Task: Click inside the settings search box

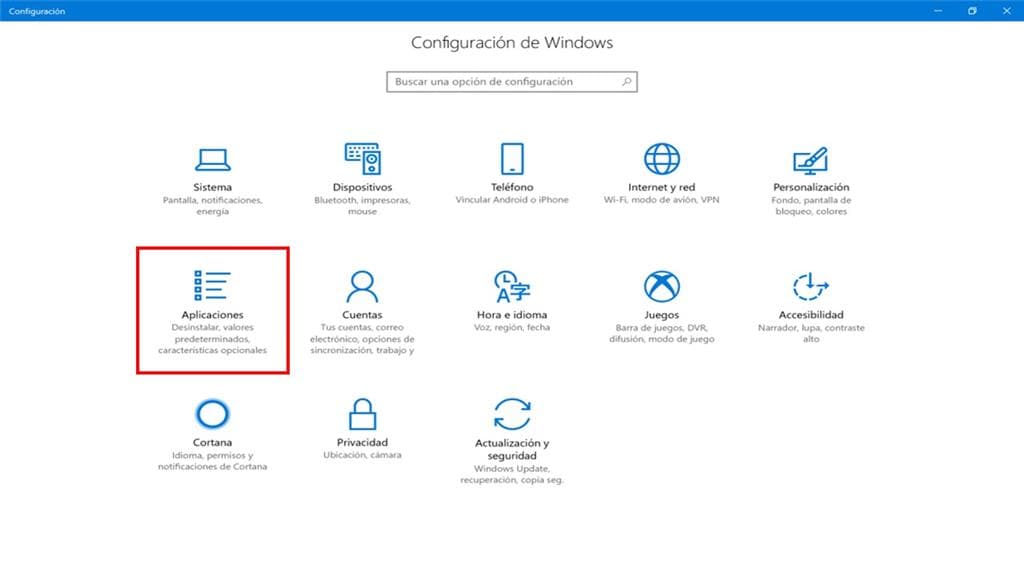Action: (x=500, y=82)
